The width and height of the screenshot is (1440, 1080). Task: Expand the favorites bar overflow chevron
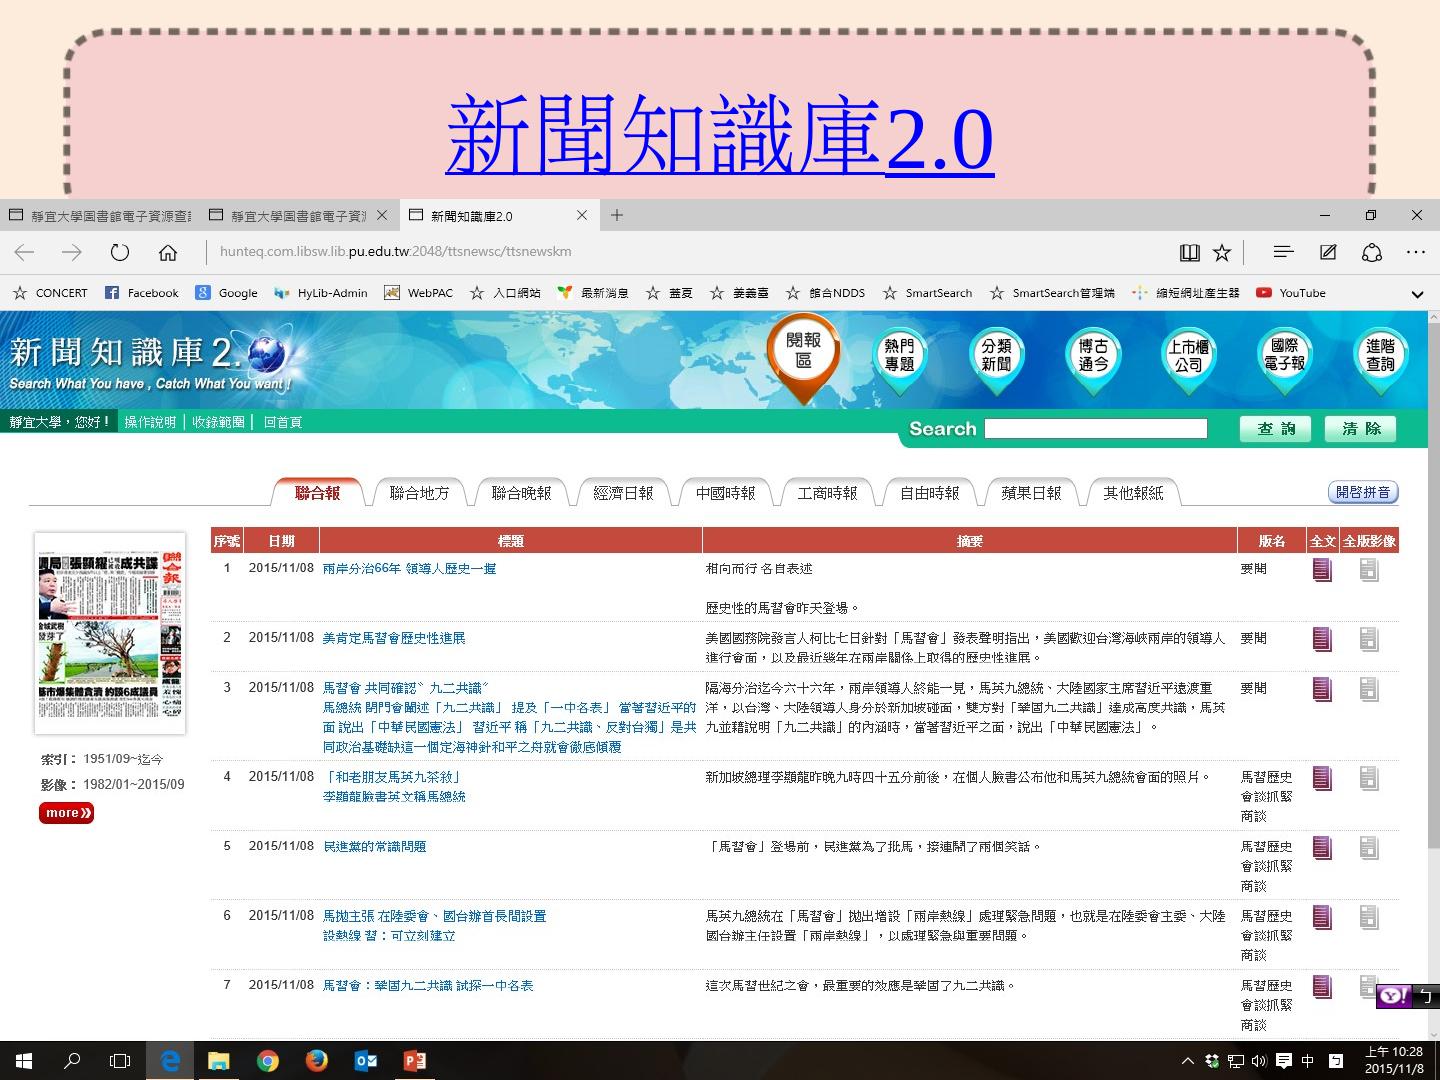pos(1416,294)
